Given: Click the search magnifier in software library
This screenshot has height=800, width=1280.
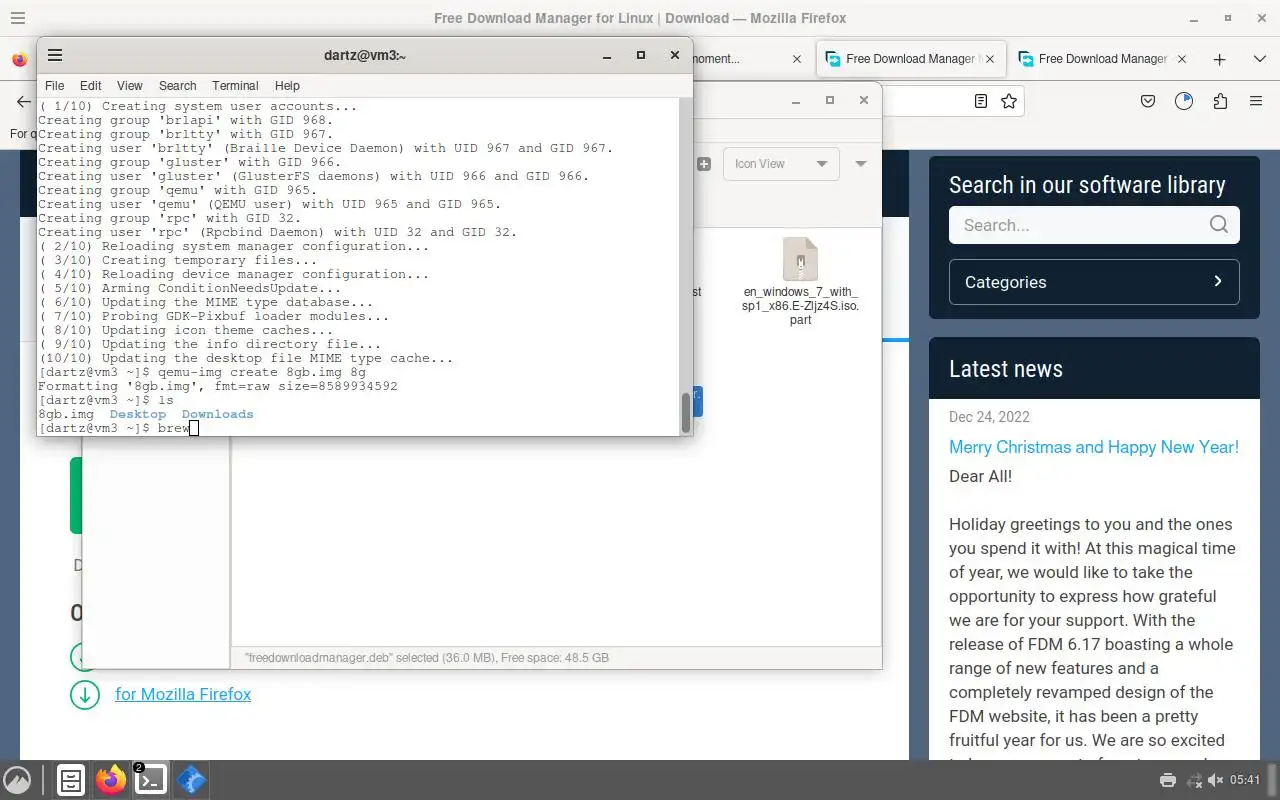Looking at the screenshot, I should [x=1218, y=224].
